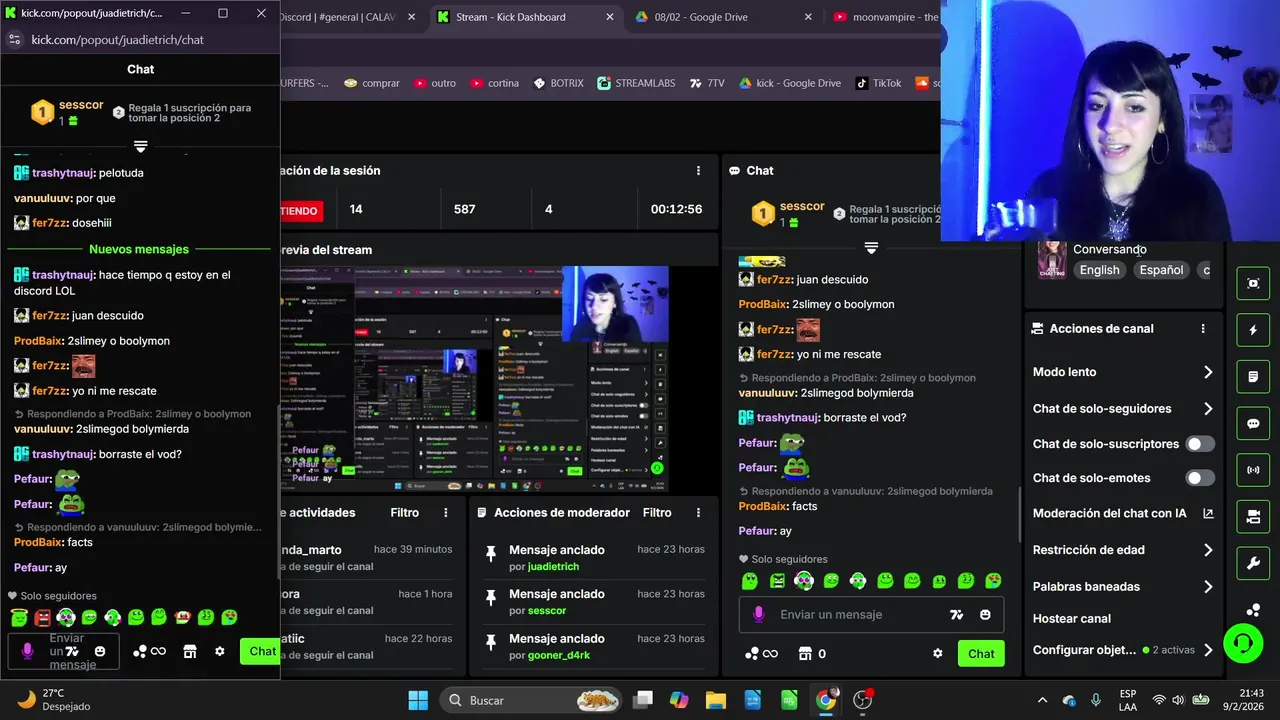Open dashboard chat settings gear
This screenshot has width=1280, height=720.
[x=937, y=653]
